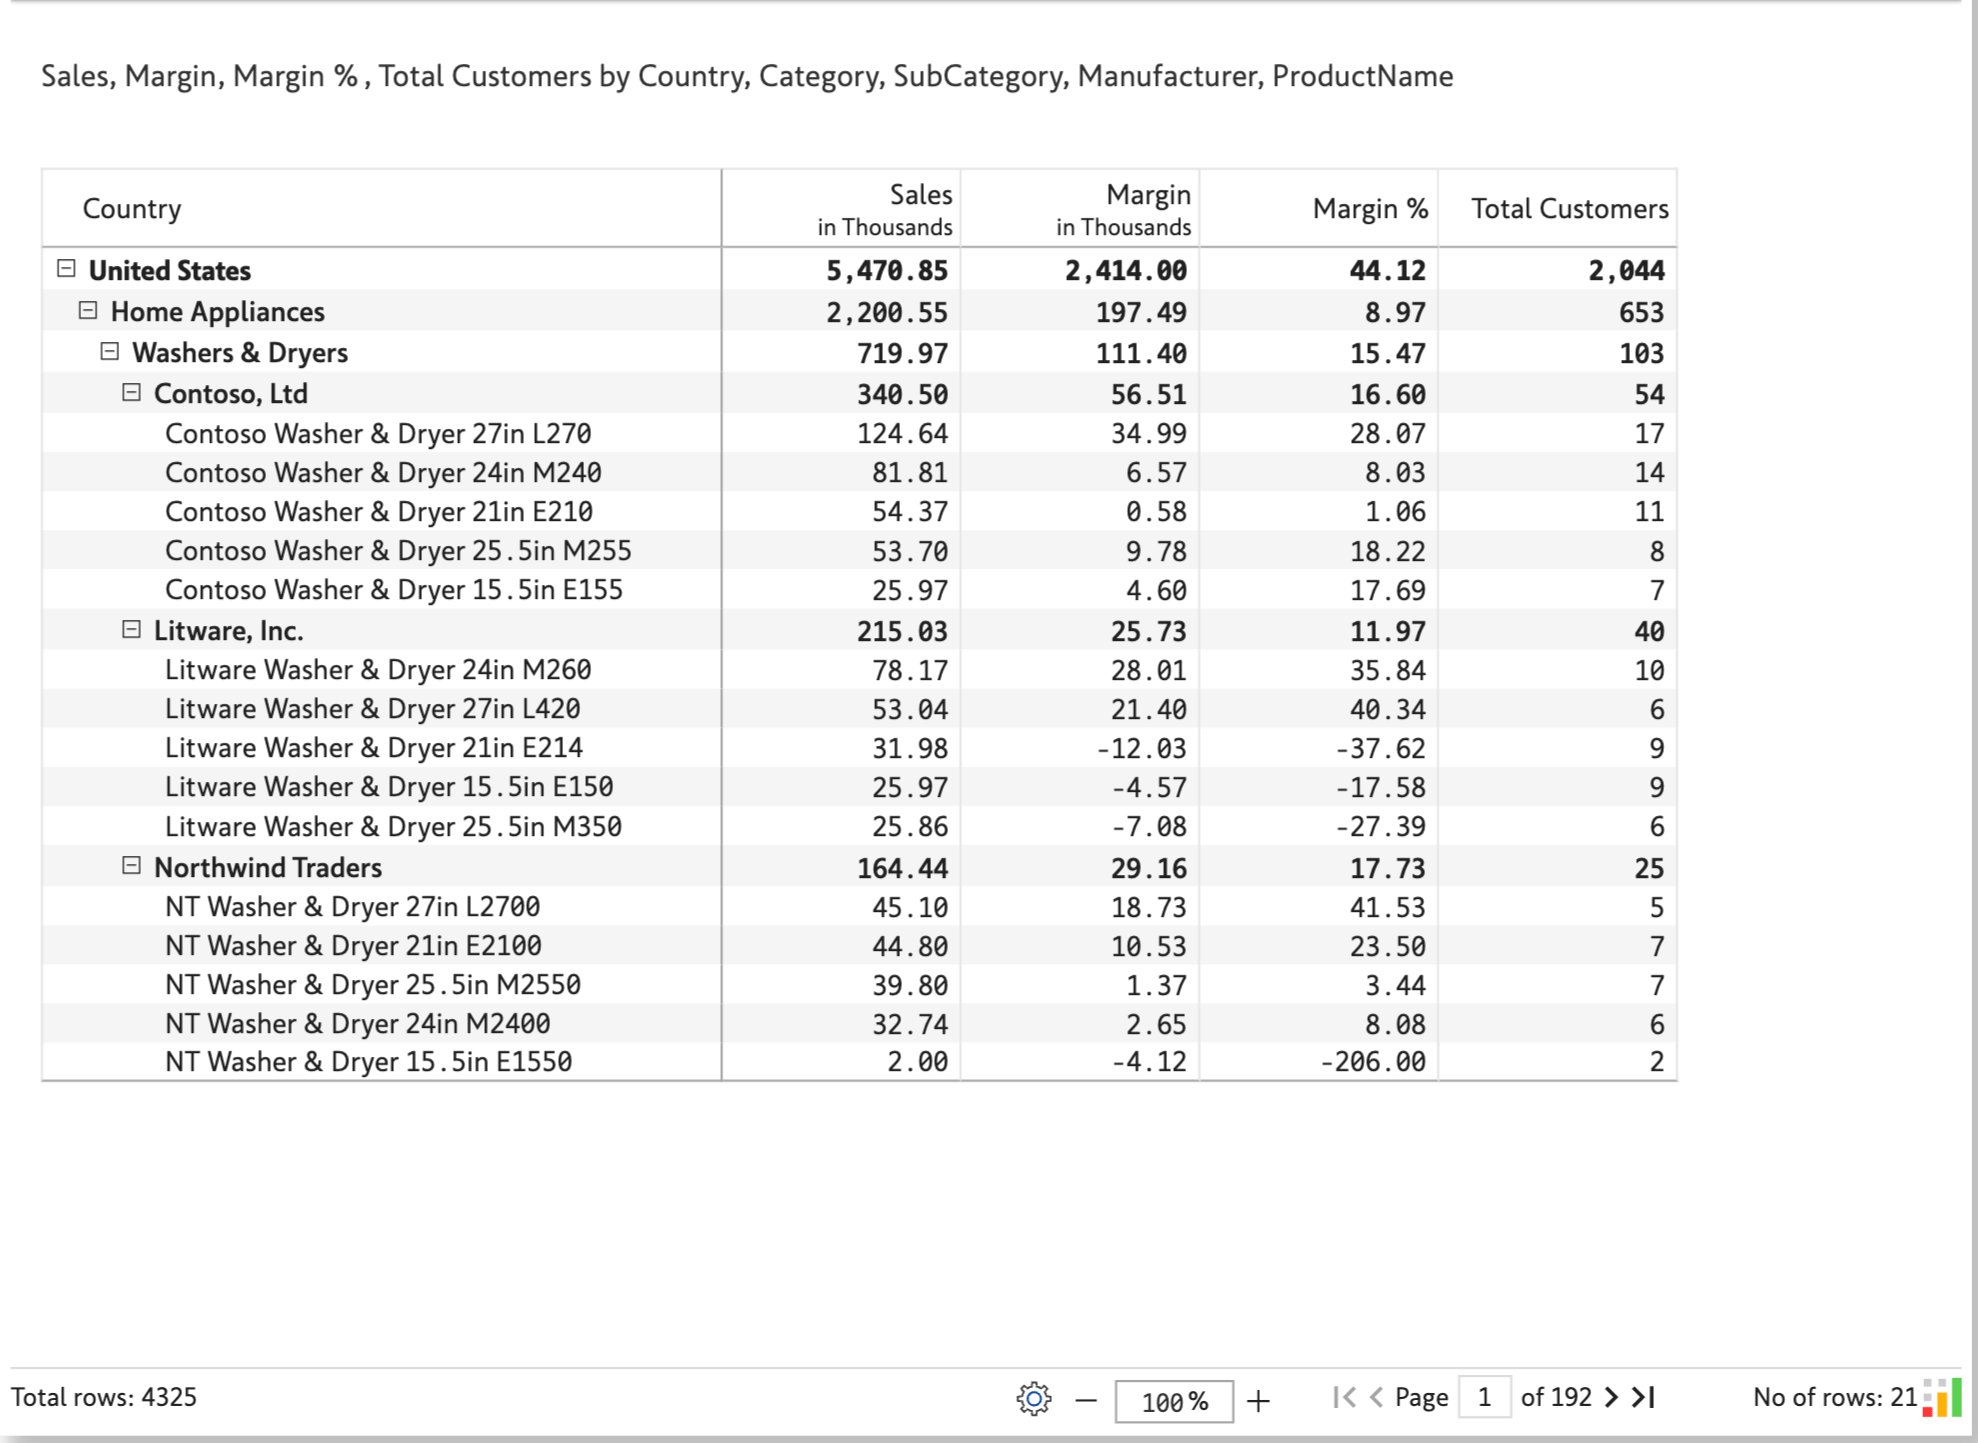Select Litware Washer & Dryer 25.5in M350 row
The height and width of the screenshot is (1443, 1978).
pos(859,826)
